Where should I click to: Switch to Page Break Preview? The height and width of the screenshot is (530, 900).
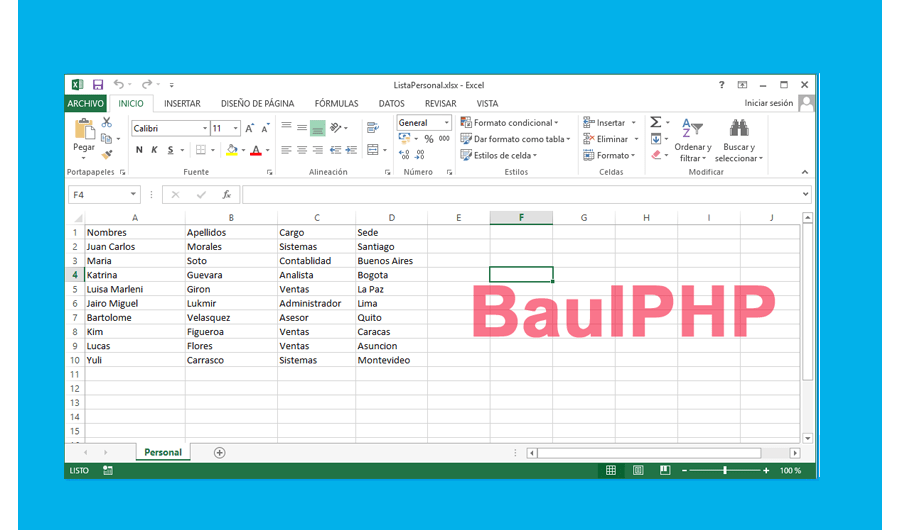[x=665, y=470]
